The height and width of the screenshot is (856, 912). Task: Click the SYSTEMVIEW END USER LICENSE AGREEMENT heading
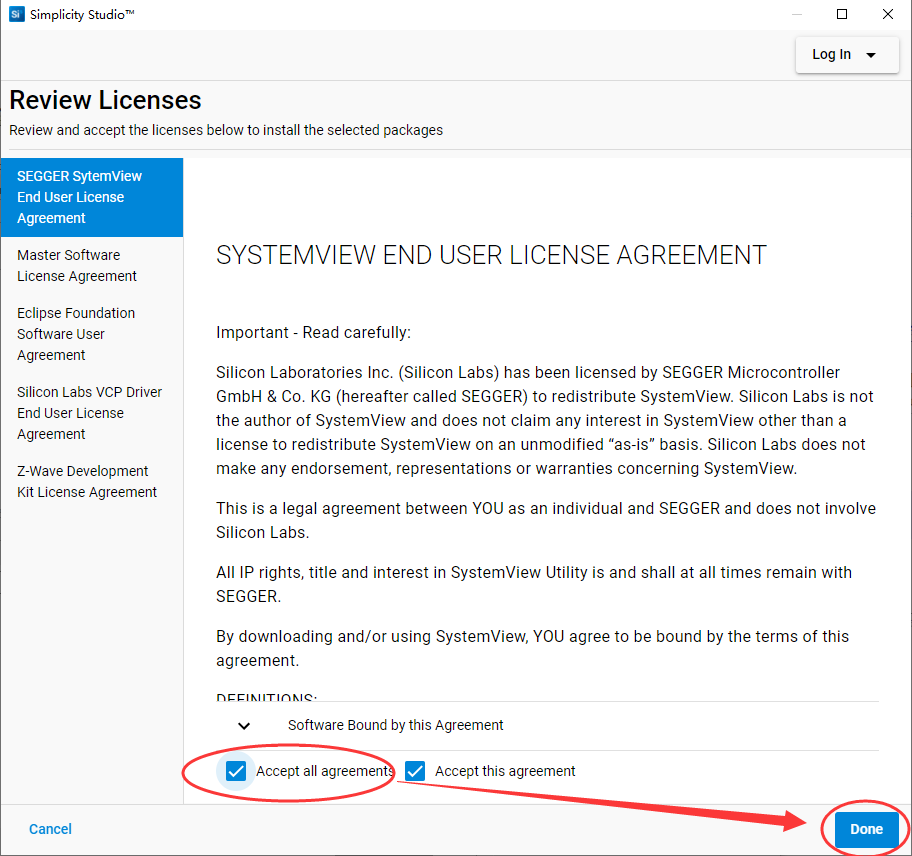491,255
